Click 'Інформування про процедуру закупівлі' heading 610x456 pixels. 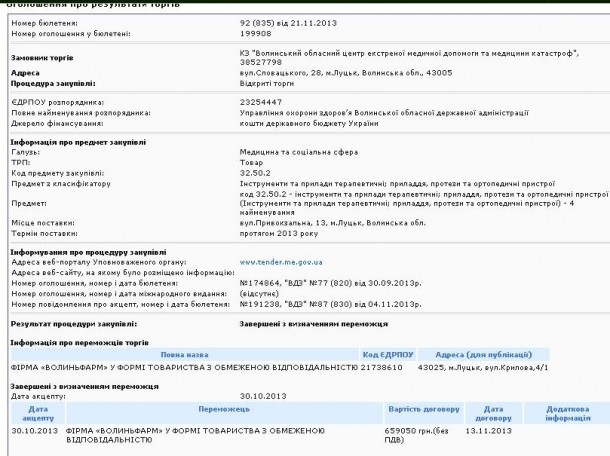[88, 252]
